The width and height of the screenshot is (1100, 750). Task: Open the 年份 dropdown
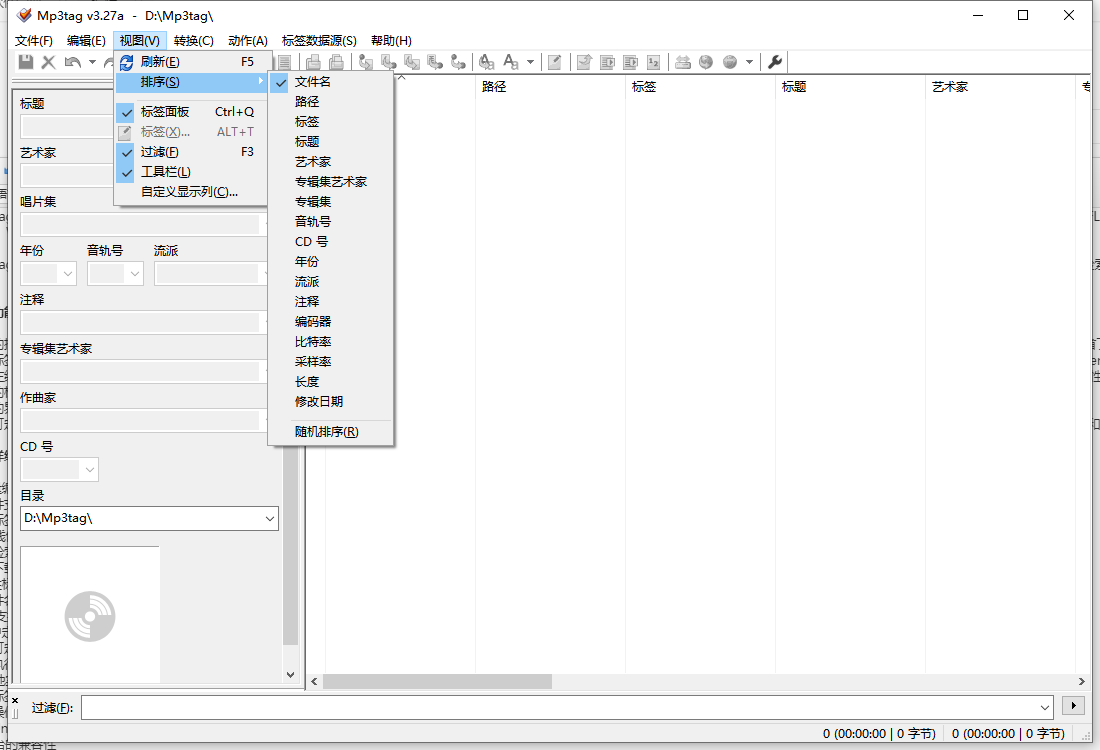(68, 274)
